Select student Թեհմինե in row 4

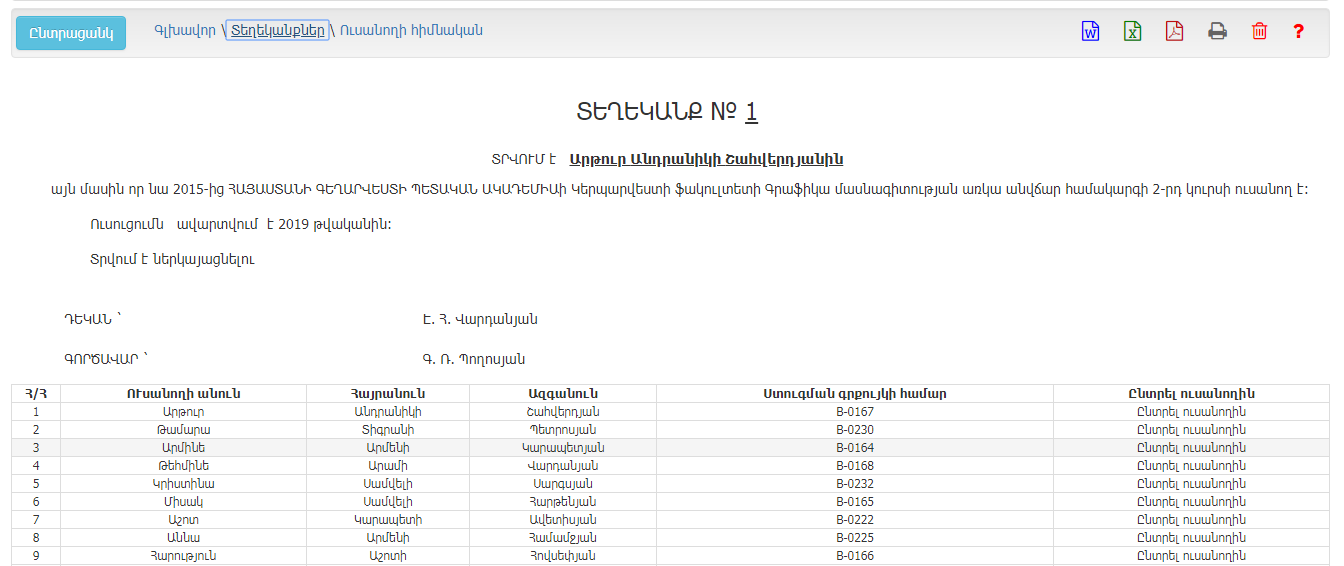click(x=1191, y=466)
